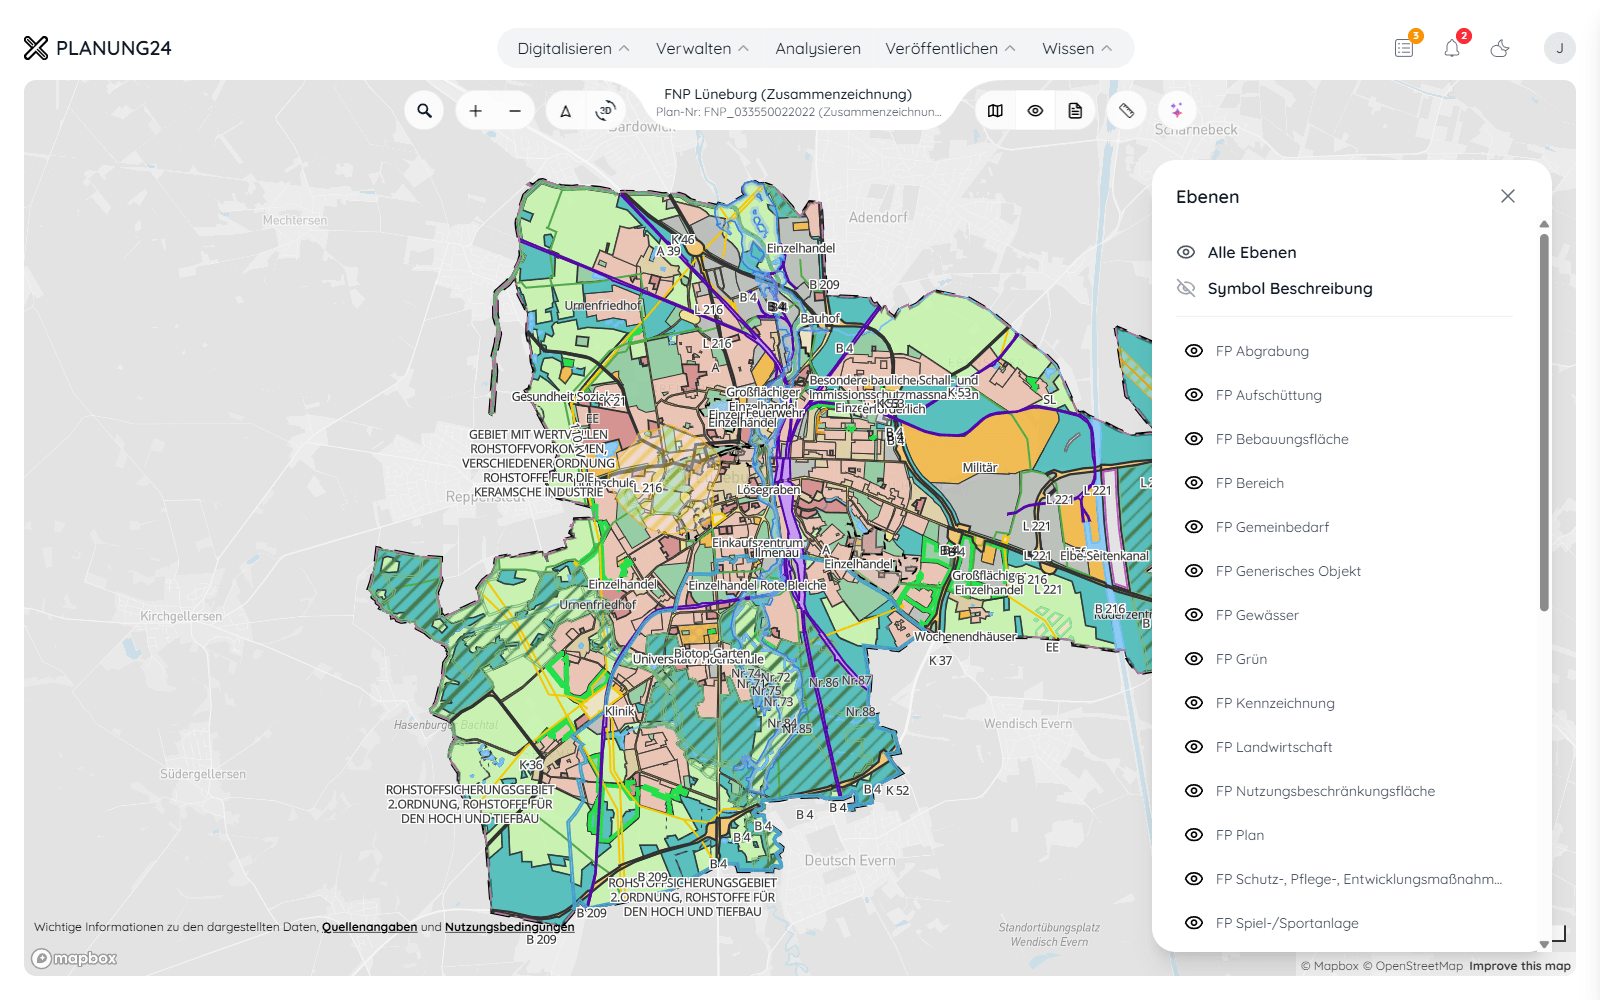The height and width of the screenshot is (1000, 1600).
Task: Open the user avatar J menu
Action: (1560, 48)
